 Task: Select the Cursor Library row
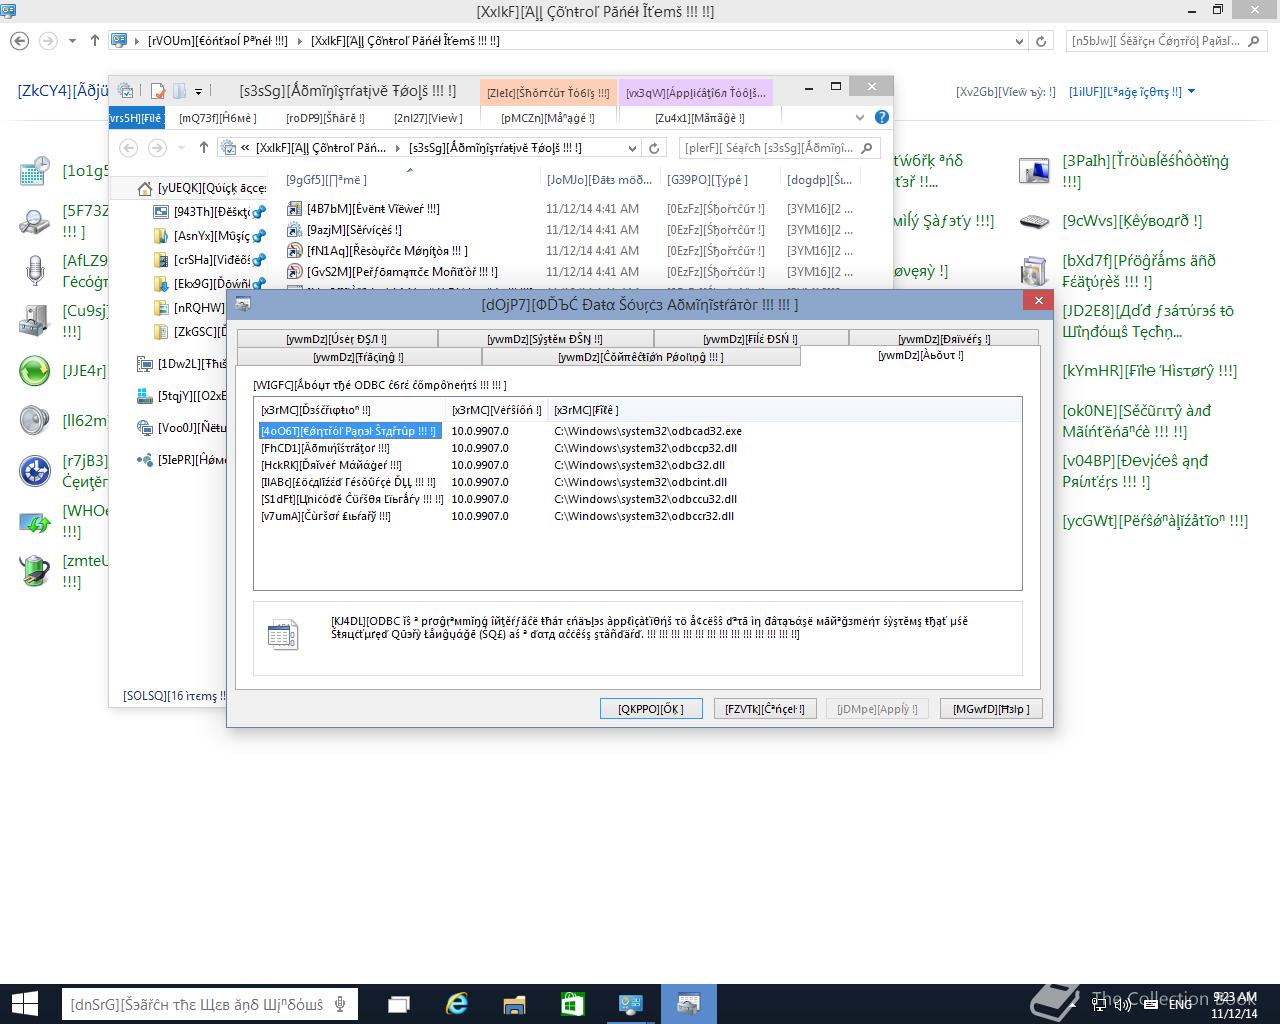pyautogui.click(x=640, y=516)
